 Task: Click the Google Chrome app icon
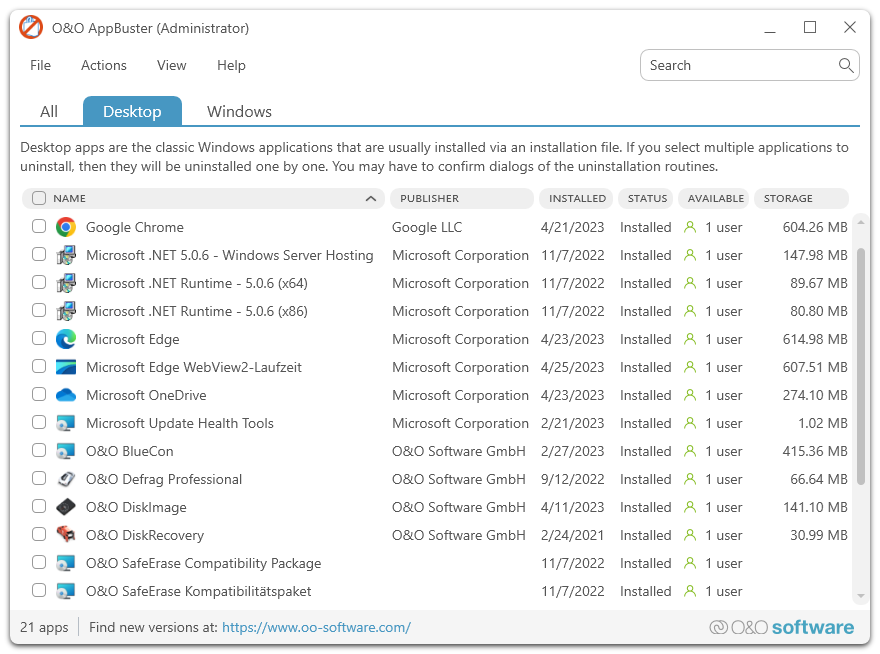coord(66,227)
